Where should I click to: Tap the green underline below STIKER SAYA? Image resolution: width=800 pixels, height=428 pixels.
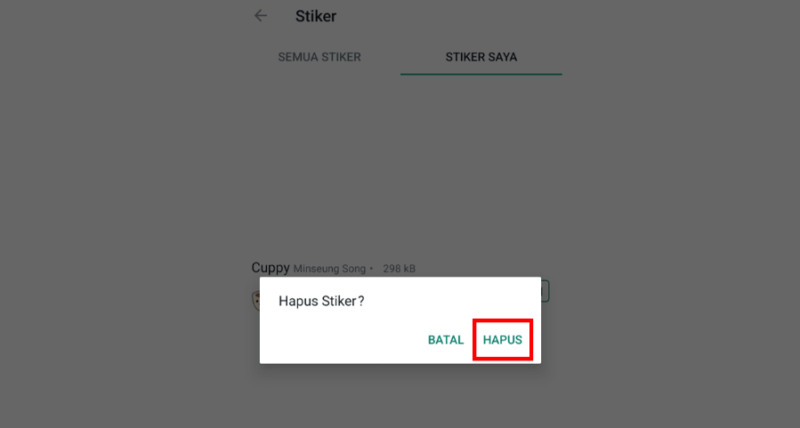pyautogui.click(x=481, y=74)
